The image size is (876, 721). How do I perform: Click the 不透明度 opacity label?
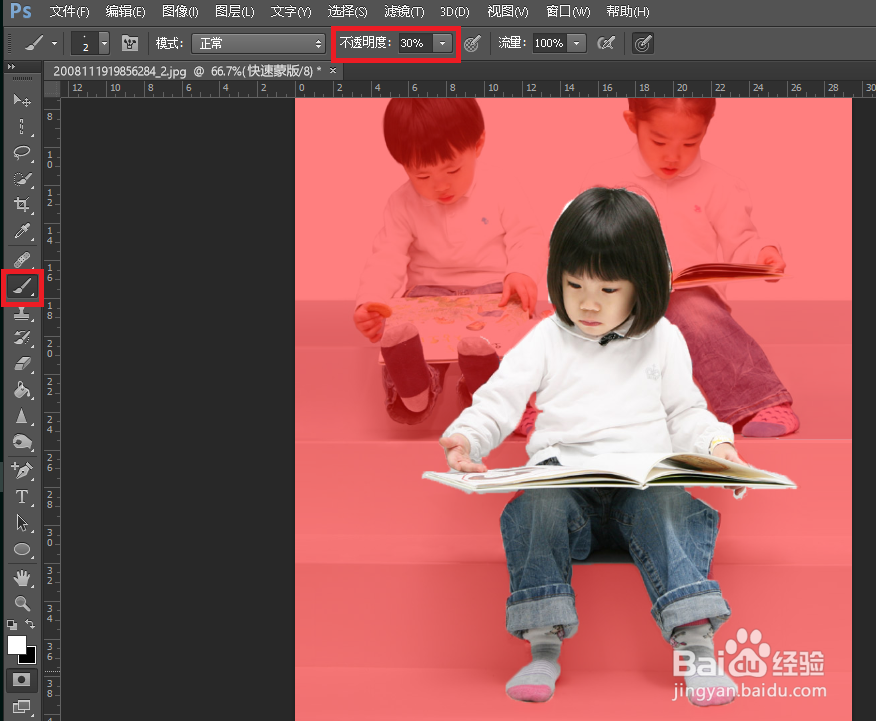tap(365, 42)
